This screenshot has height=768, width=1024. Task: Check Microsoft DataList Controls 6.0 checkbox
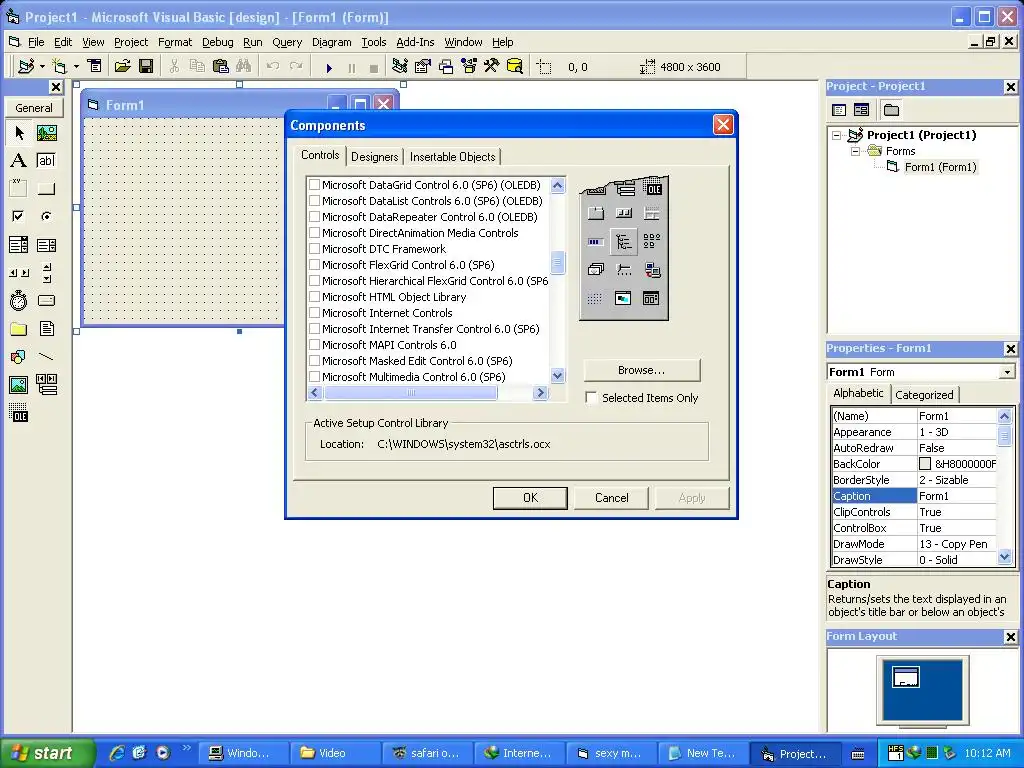(x=314, y=201)
